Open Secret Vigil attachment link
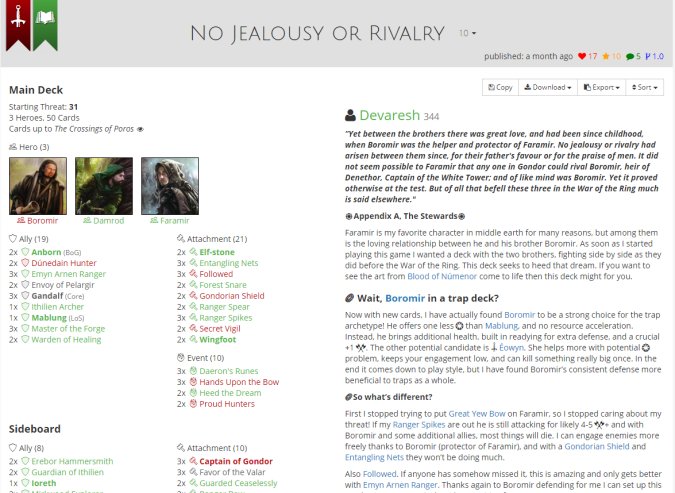The width and height of the screenshot is (675, 493). (220, 329)
